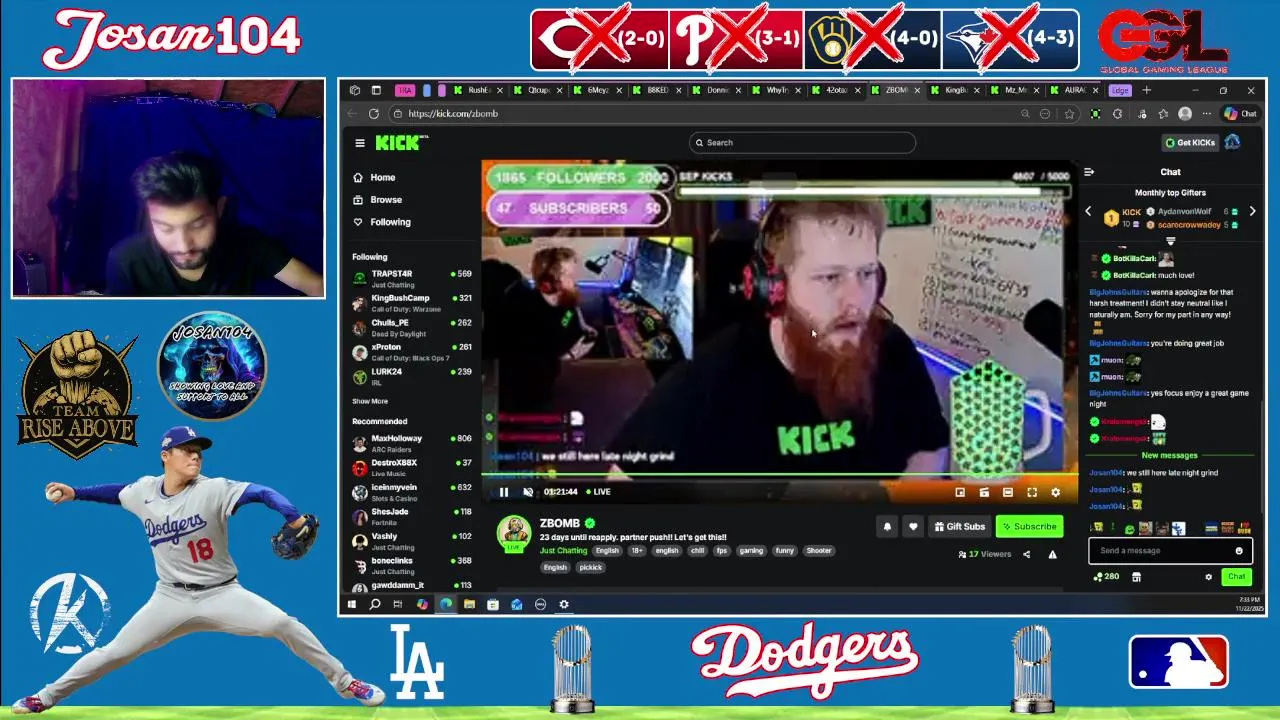Open Windows taskbar search
This screenshot has width=1280, height=720.
click(x=375, y=604)
